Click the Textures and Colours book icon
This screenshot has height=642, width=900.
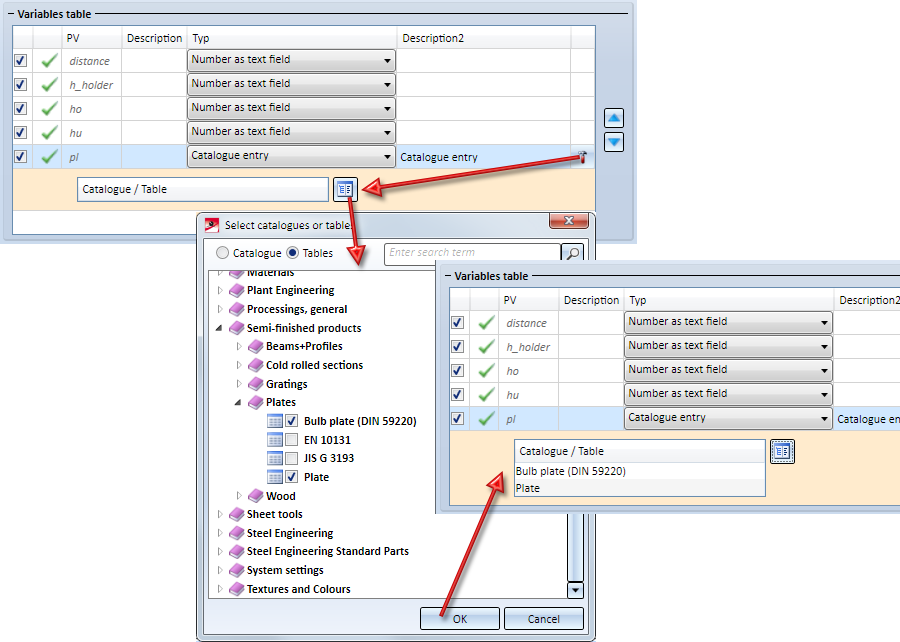coord(236,589)
